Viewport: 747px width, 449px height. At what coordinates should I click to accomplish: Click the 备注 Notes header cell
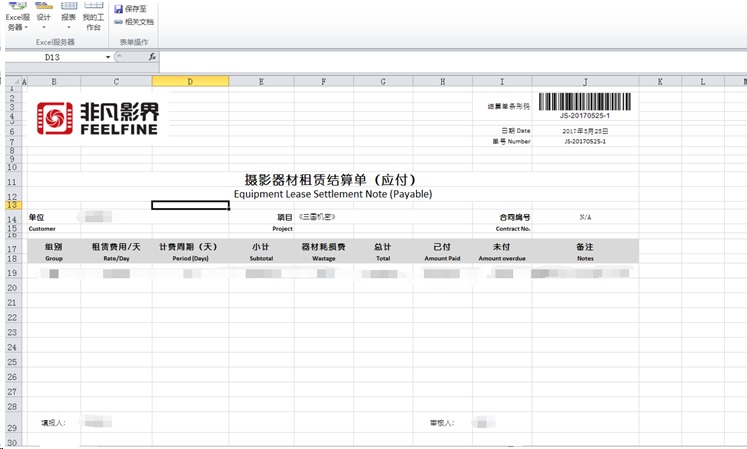pyautogui.click(x=585, y=251)
